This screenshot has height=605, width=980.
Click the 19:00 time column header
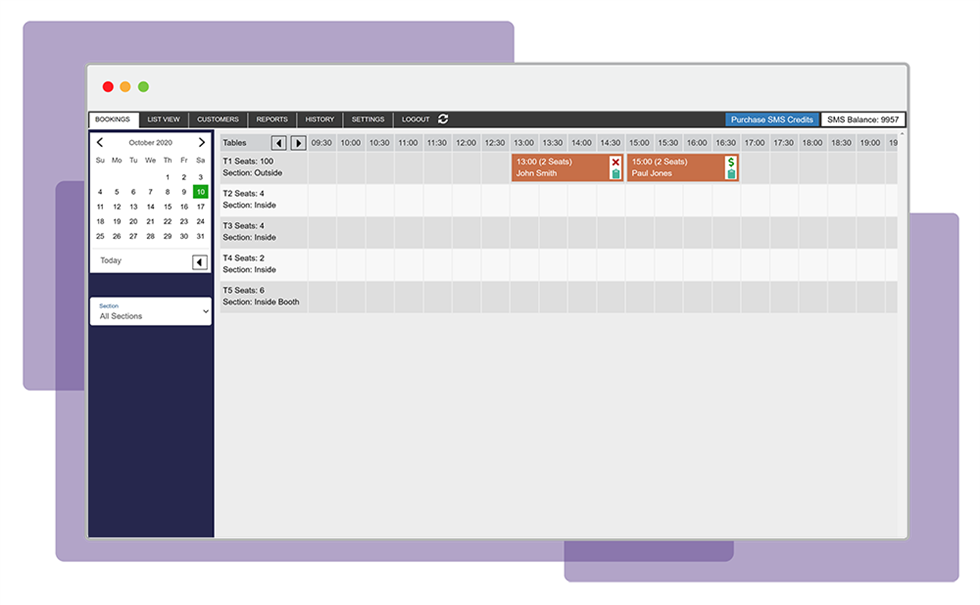(x=870, y=143)
